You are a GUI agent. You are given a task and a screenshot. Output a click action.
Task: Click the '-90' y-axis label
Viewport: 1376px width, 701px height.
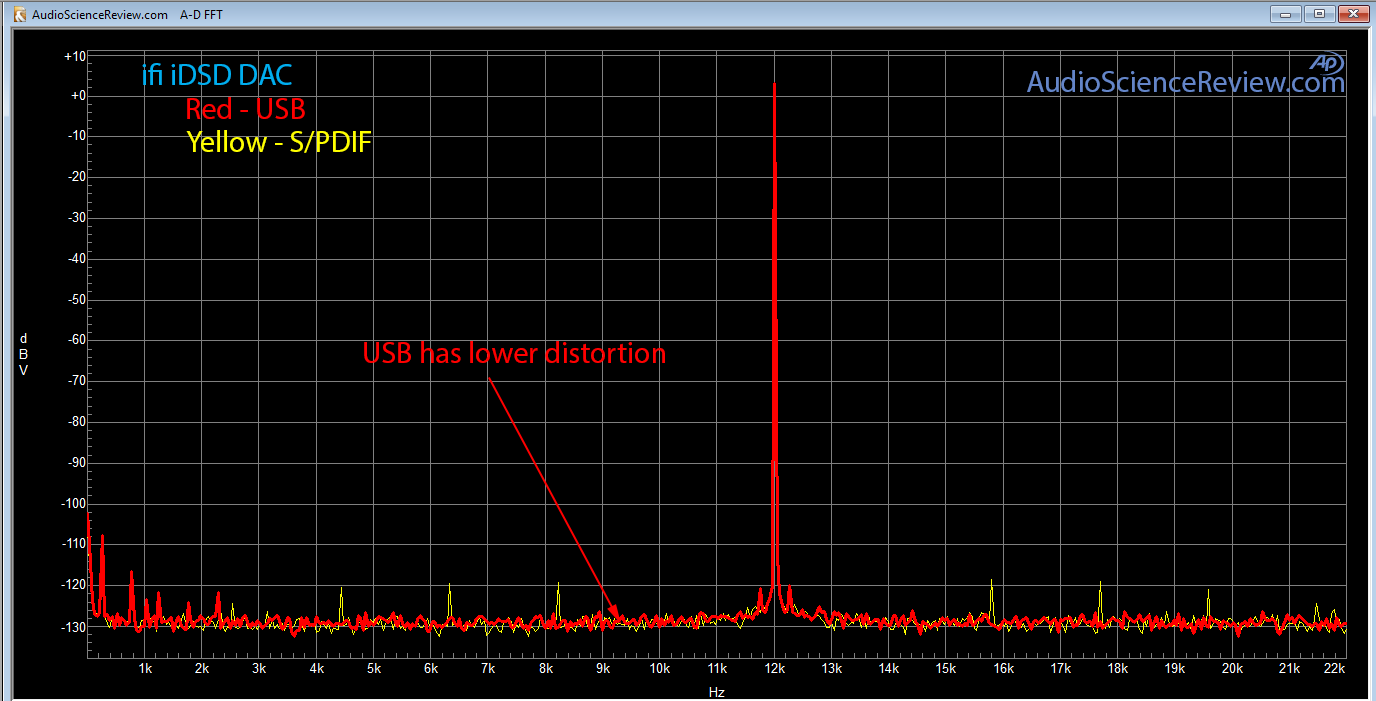[75, 463]
